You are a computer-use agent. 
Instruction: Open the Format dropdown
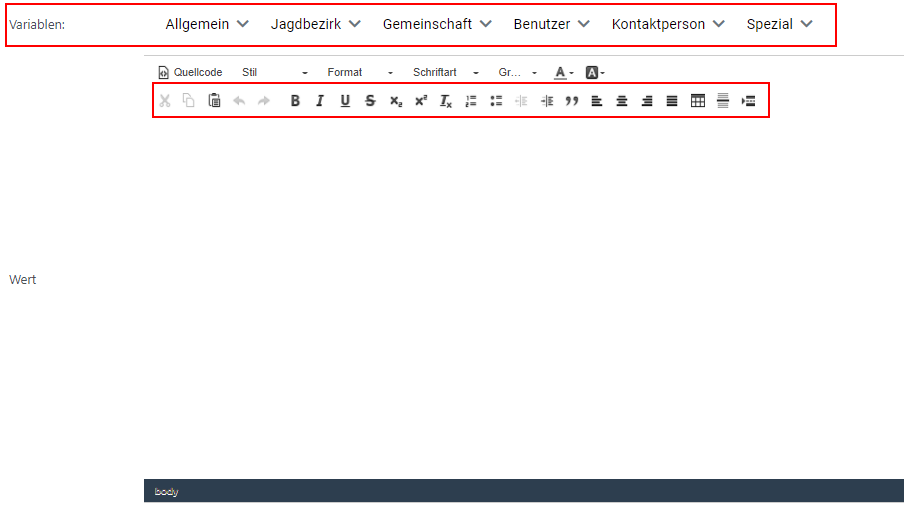coord(360,73)
